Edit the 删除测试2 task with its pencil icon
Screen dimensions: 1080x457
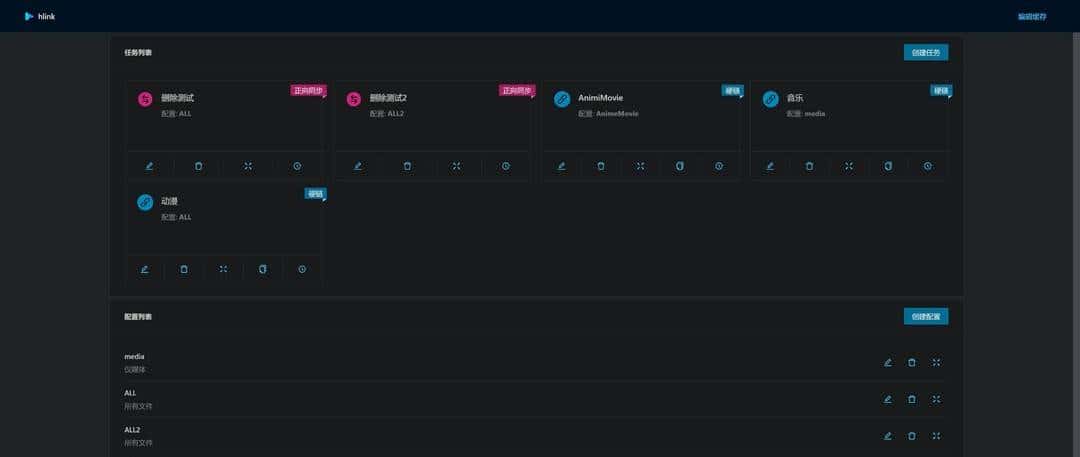(x=357, y=166)
